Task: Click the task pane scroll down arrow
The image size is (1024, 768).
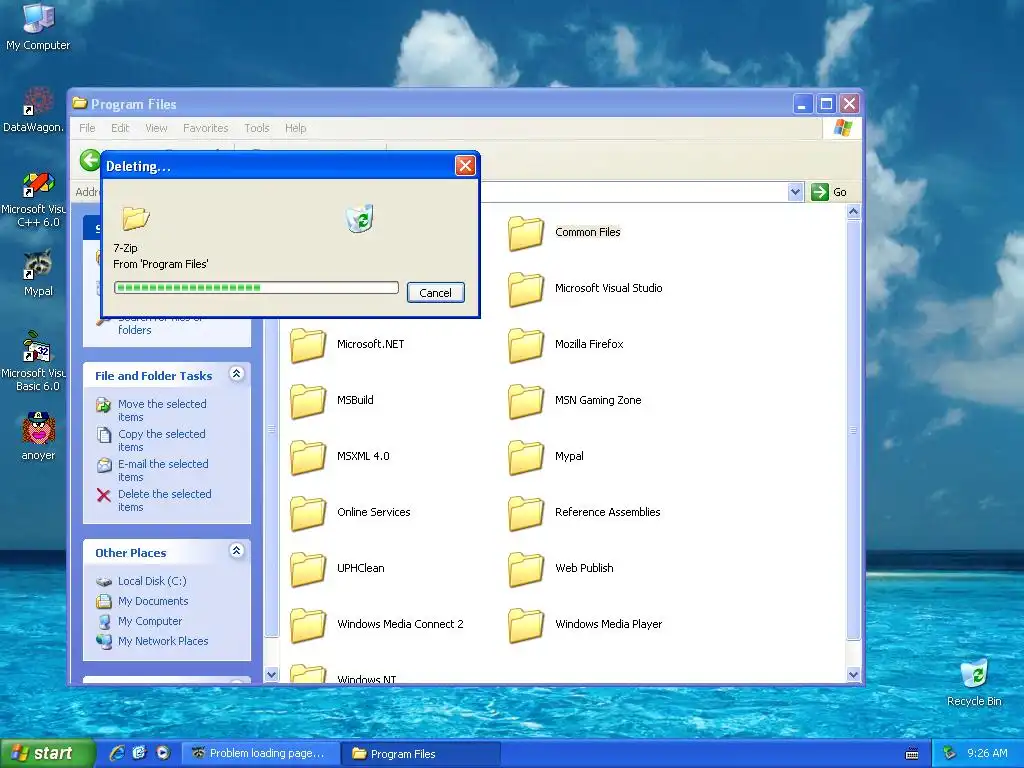Action: click(272, 675)
